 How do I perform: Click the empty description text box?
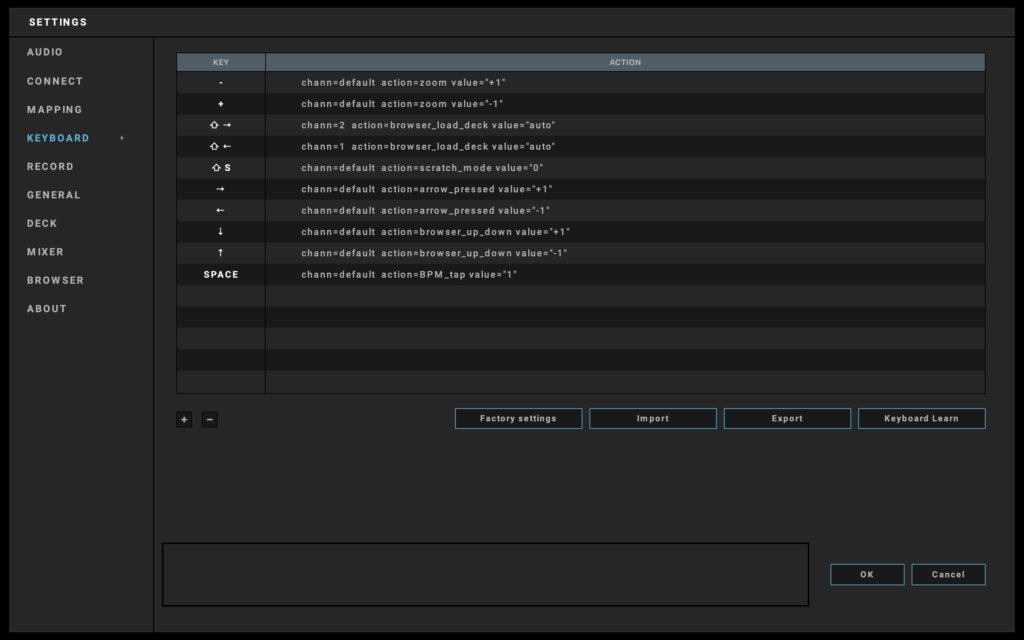[x=485, y=574]
